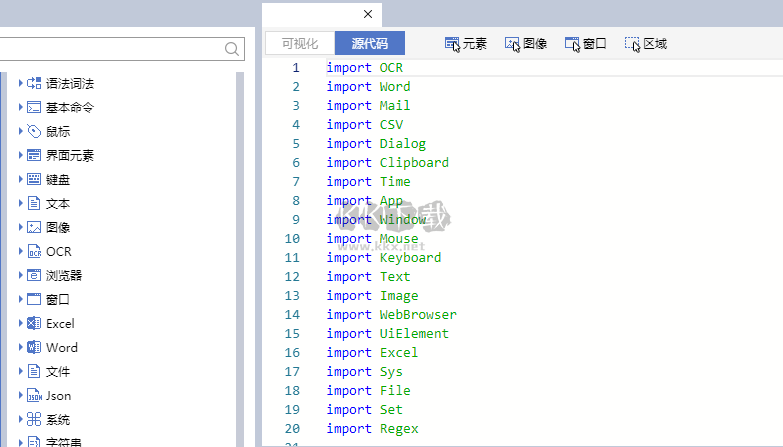Click the 基本命令 terminal icon
This screenshot has height=447, width=783.
coord(34,107)
